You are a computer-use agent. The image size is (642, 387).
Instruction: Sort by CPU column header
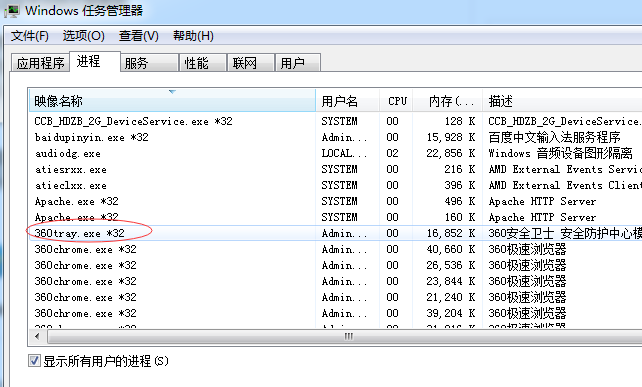tap(396, 101)
